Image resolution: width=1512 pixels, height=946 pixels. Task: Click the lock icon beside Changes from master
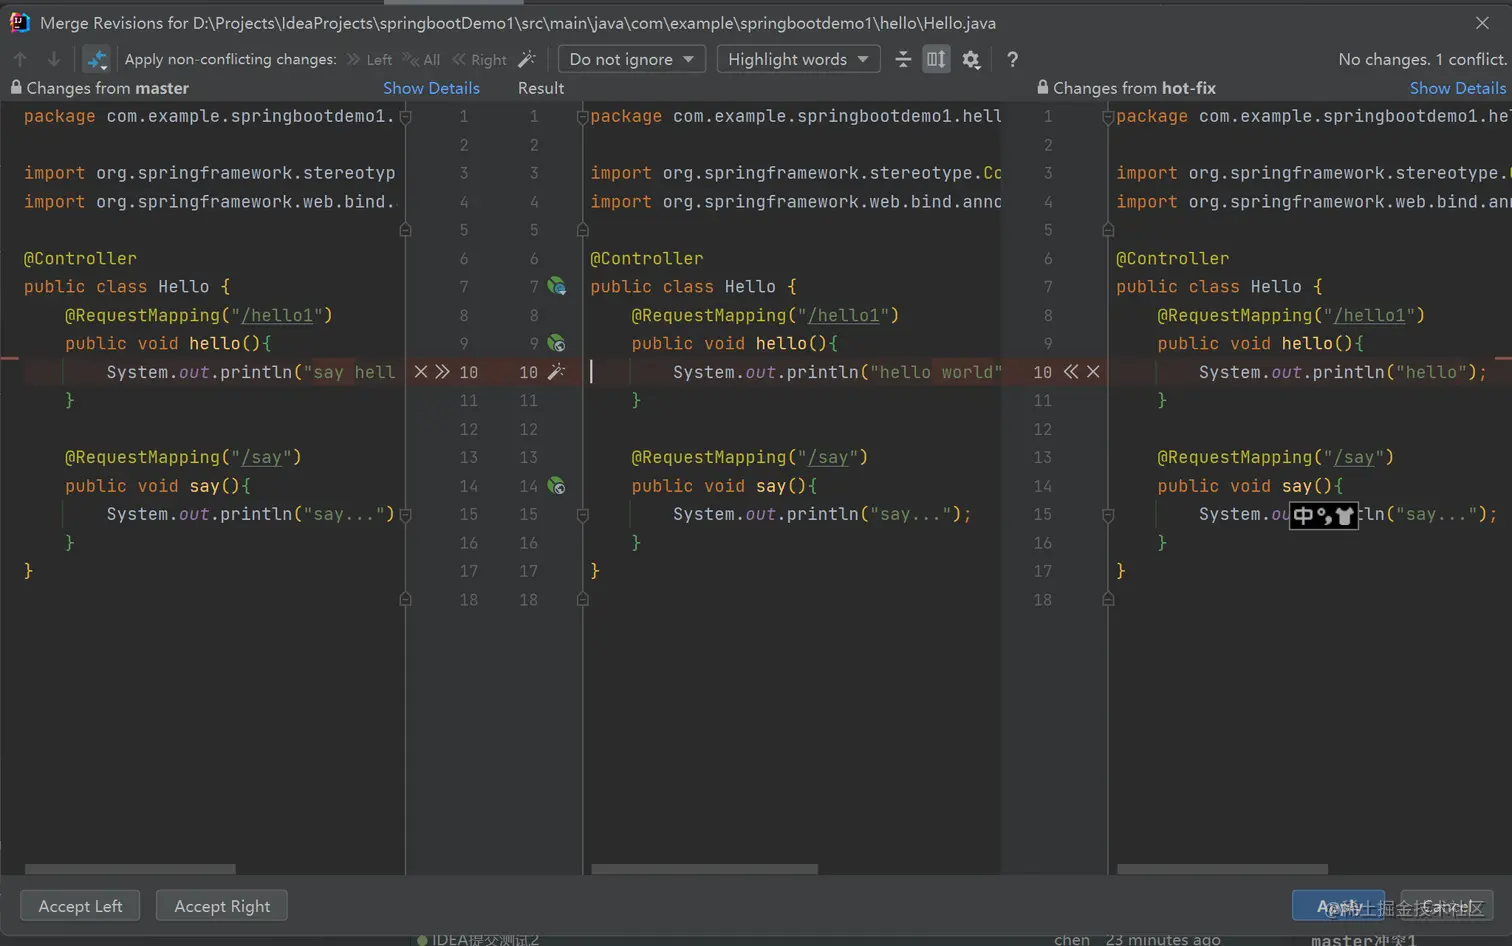(16, 88)
